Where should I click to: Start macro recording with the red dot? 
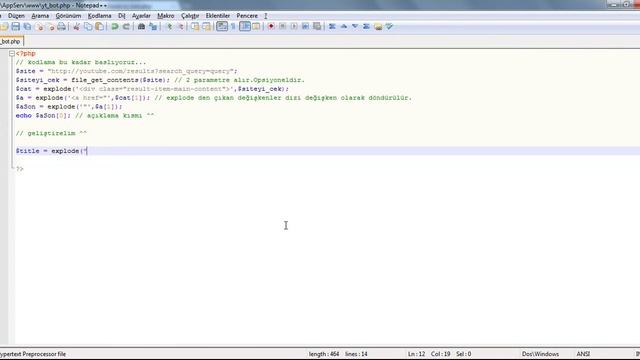click(271, 27)
